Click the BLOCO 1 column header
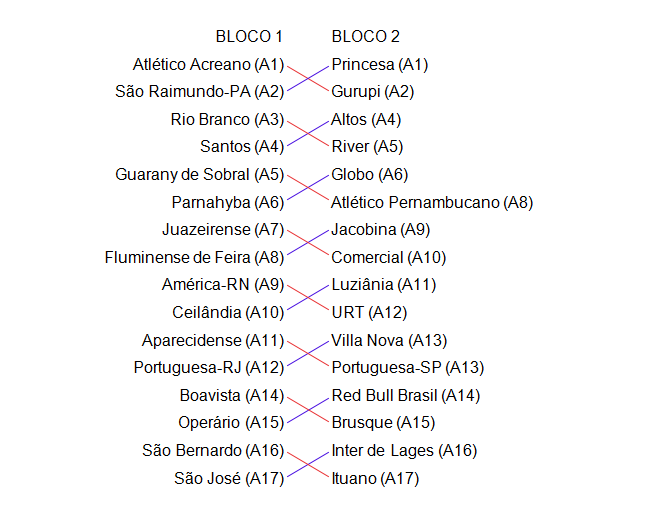This screenshot has height=522, width=658. point(249,37)
